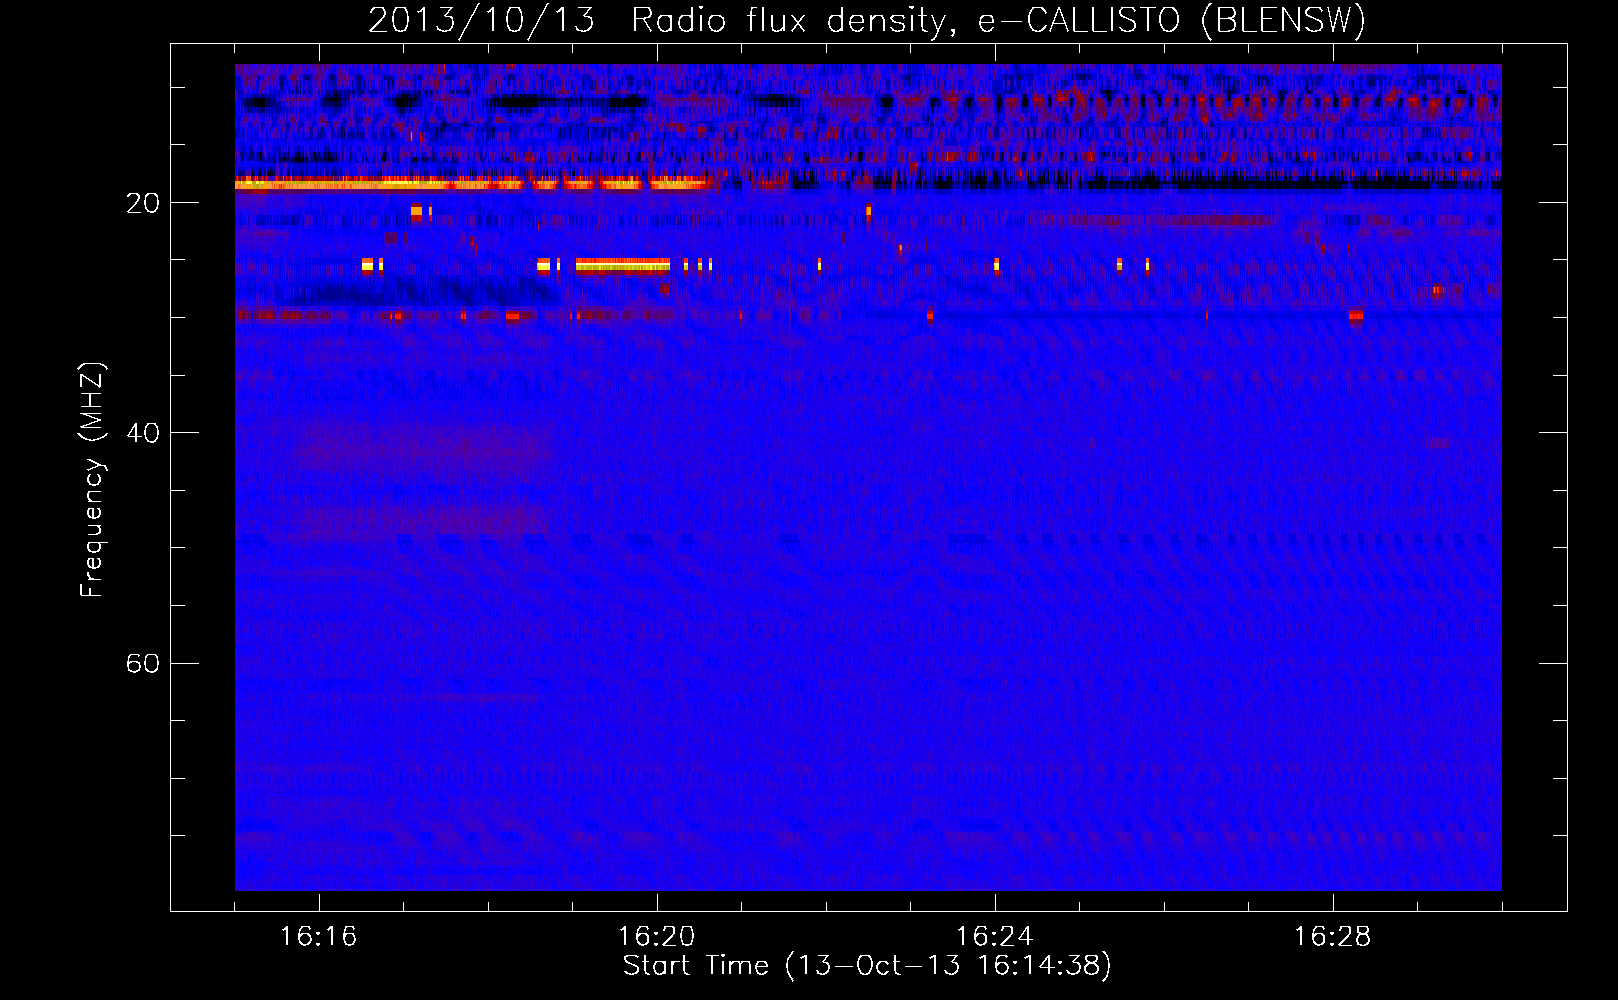Click the 60 MHz frequency tick label
The width and height of the screenshot is (1618, 1000).
coord(142,663)
